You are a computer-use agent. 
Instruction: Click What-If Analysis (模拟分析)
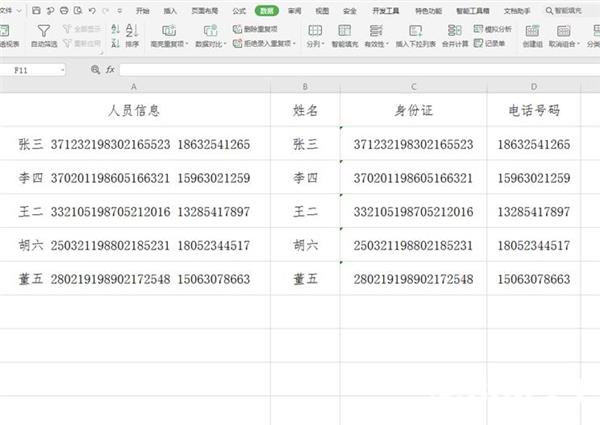[492, 29]
